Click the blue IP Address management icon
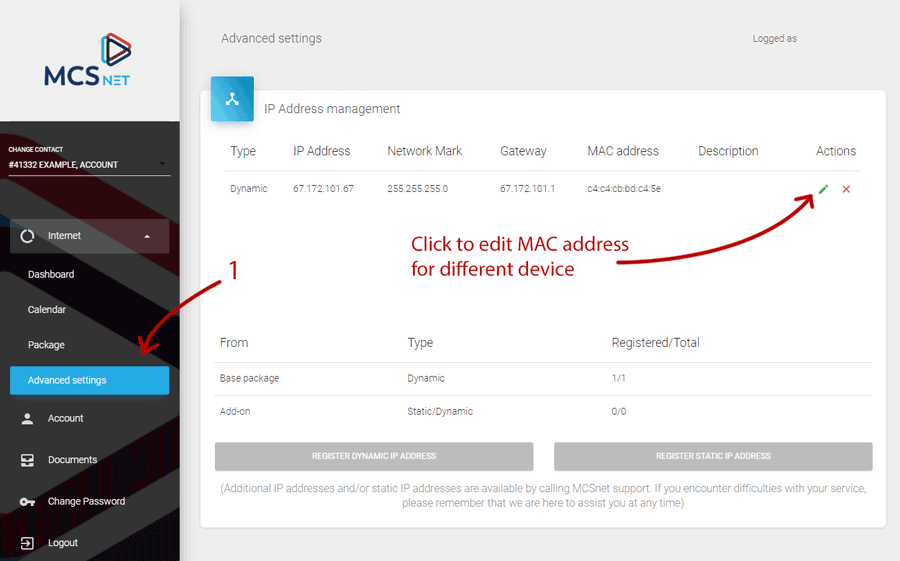Viewport: 900px width, 561px height. (x=232, y=99)
